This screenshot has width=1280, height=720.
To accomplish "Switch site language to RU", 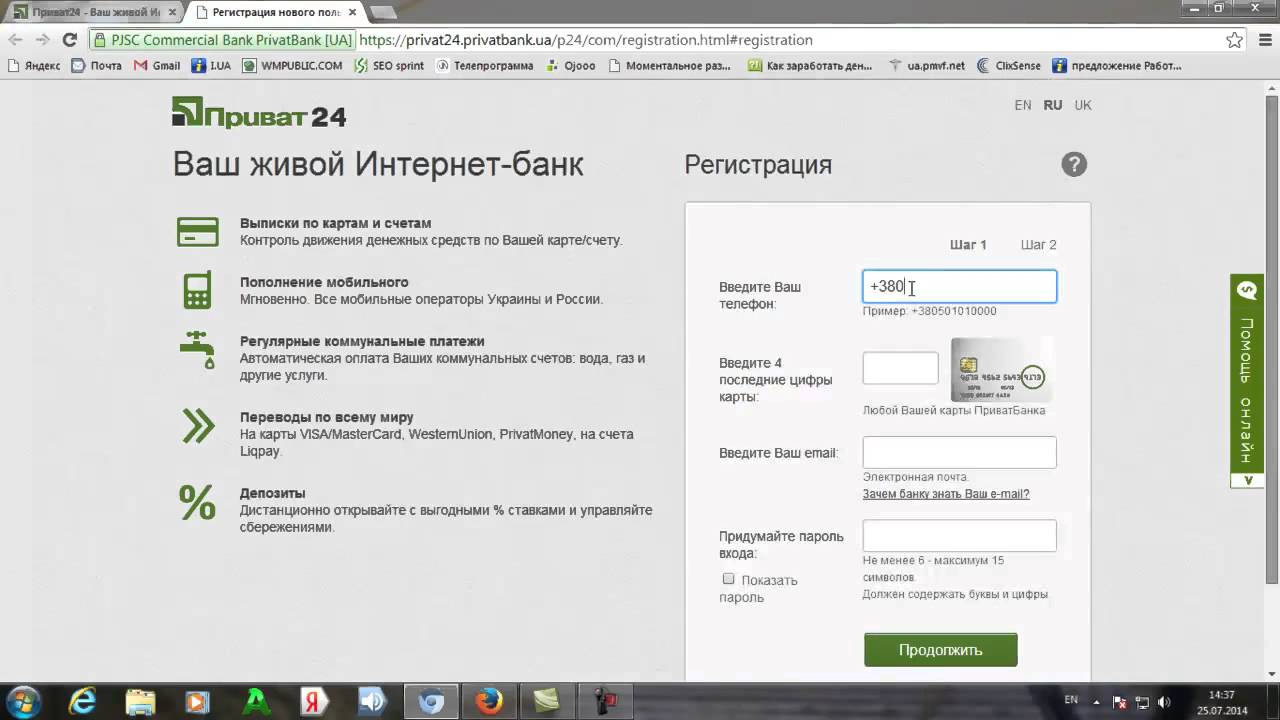I will [x=1053, y=105].
